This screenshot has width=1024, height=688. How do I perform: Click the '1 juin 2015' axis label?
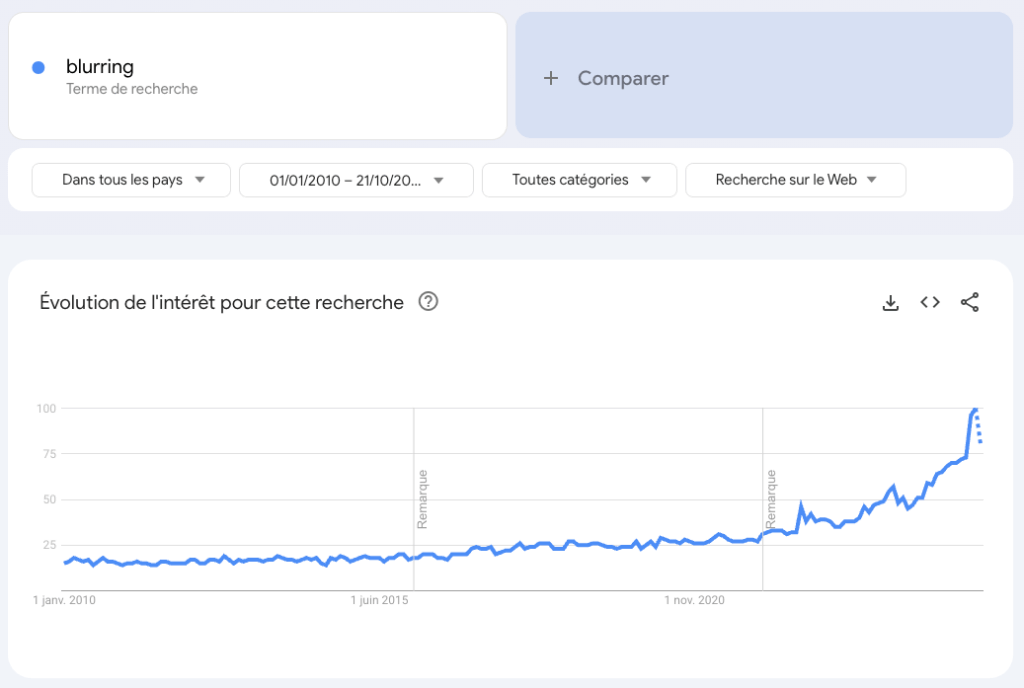point(380,600)
